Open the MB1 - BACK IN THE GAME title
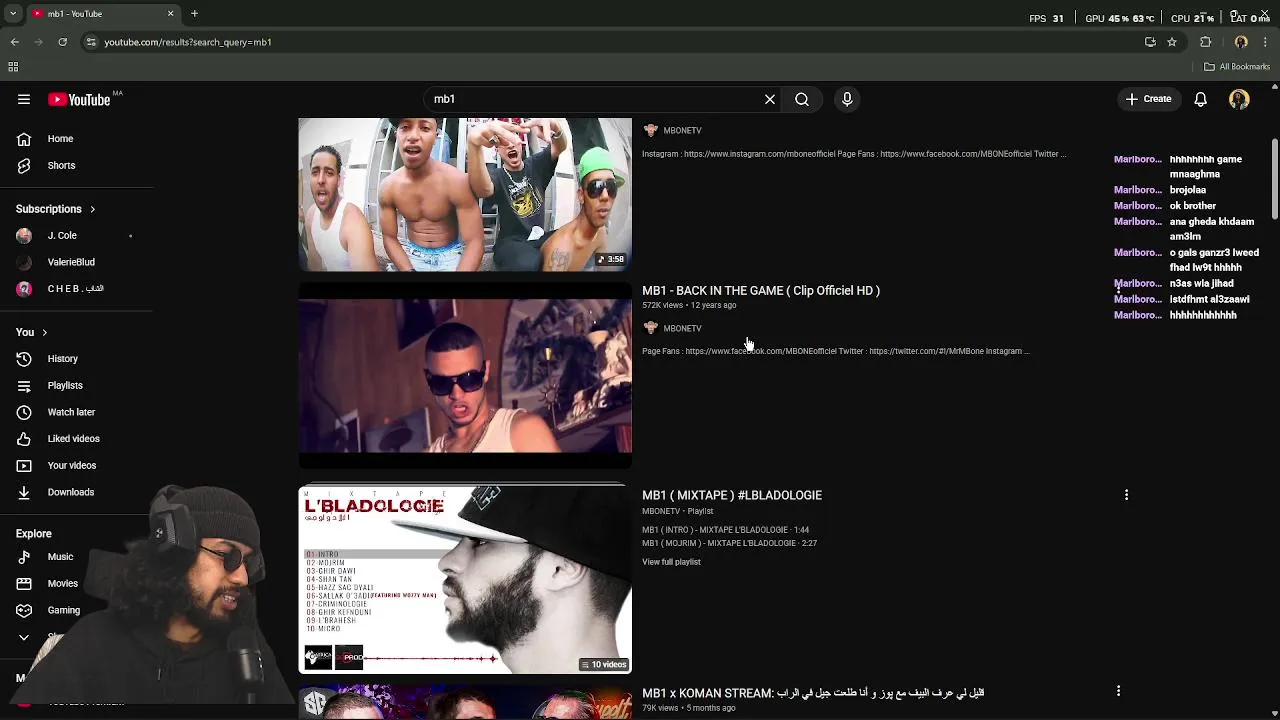 coord(761,291)
